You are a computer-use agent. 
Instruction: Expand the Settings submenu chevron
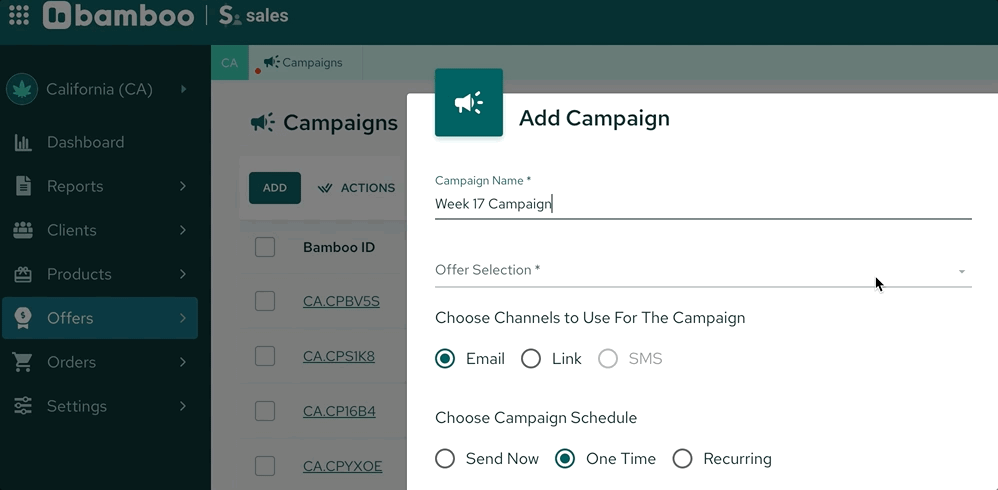point(183,406)
